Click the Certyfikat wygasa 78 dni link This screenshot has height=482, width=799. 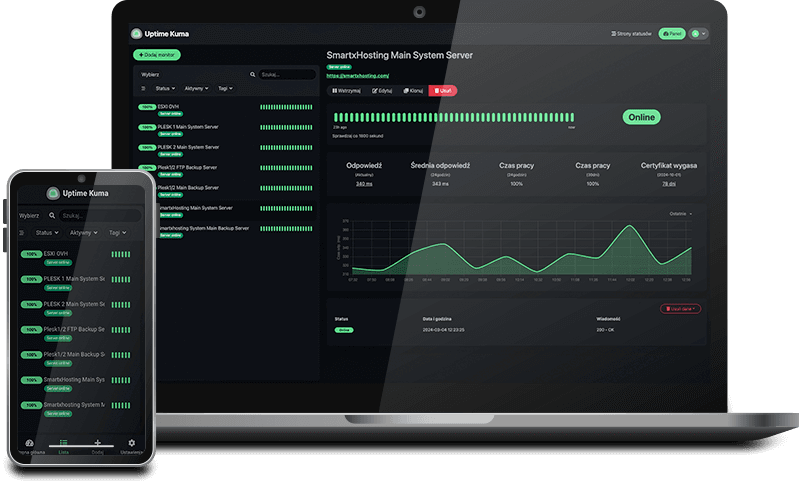[x=669, y=184]
